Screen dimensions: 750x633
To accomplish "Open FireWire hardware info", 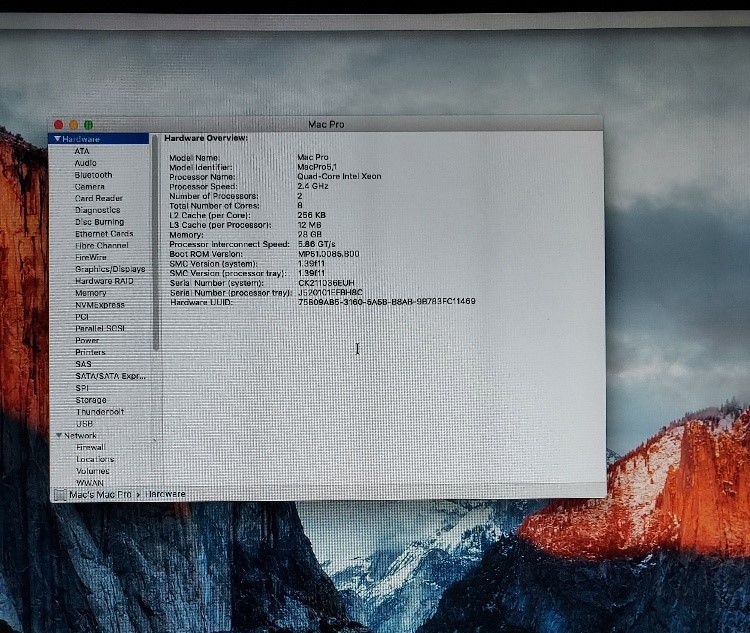I will (91, 257).
